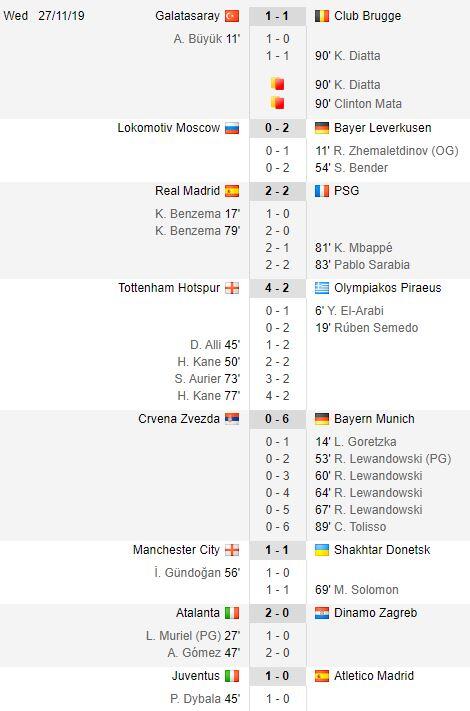Select the 2 - 2 Real Madrid PSG result
The width and height of the screenshot is (470, 711).
277,191
